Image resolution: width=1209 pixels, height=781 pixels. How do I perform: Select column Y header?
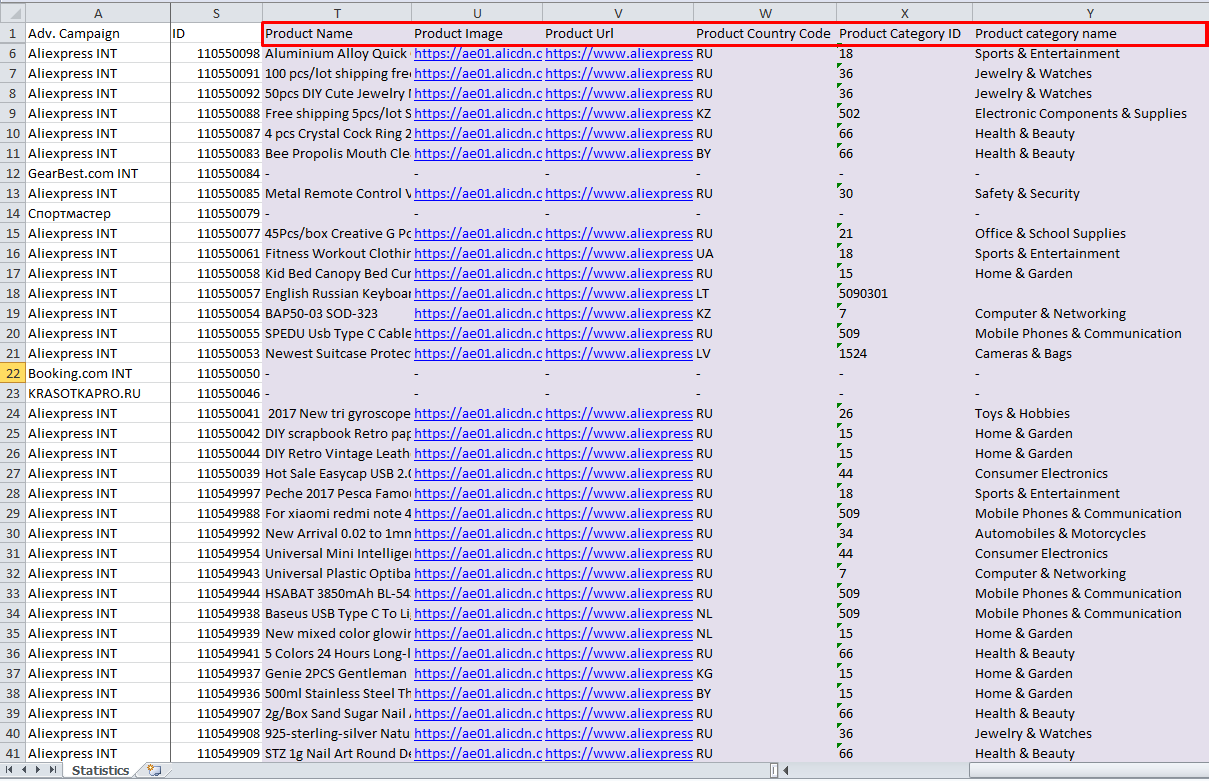point(1089,13)
